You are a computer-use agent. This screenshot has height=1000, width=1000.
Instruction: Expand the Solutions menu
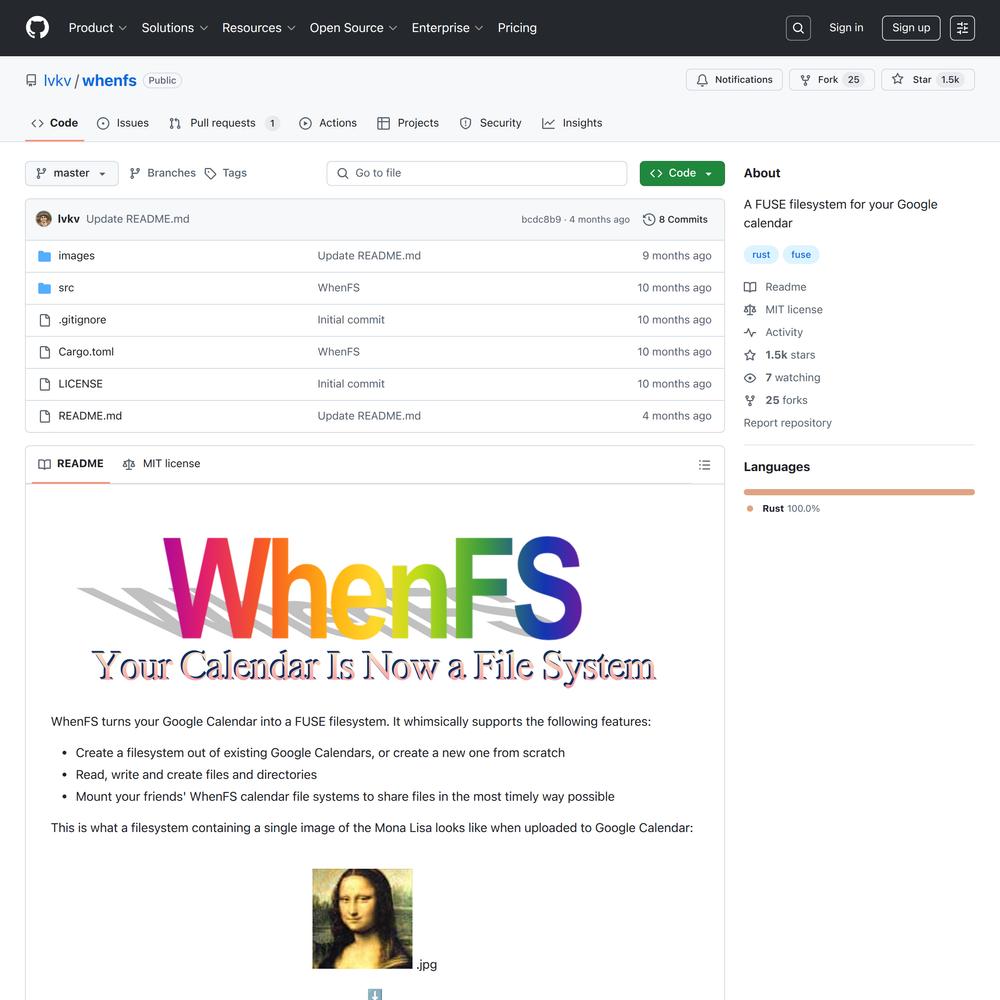pos(175,28)
